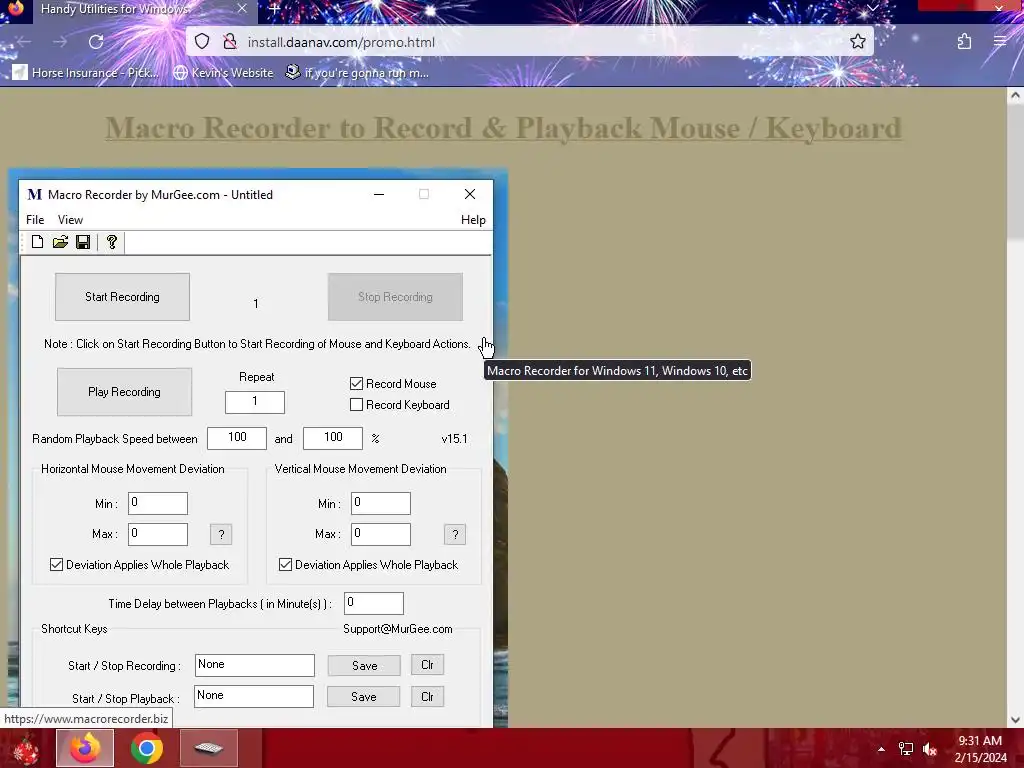Open the View menu in Macro Recorder

click(x=71, y=220)
